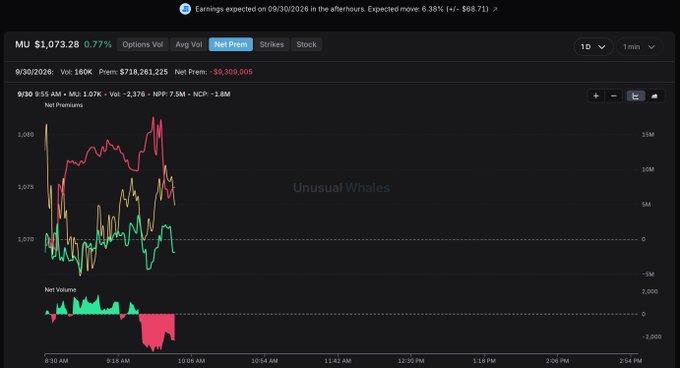Select the Net Prem tab
This screenshot has width=680, height=368.
[231, 44]
